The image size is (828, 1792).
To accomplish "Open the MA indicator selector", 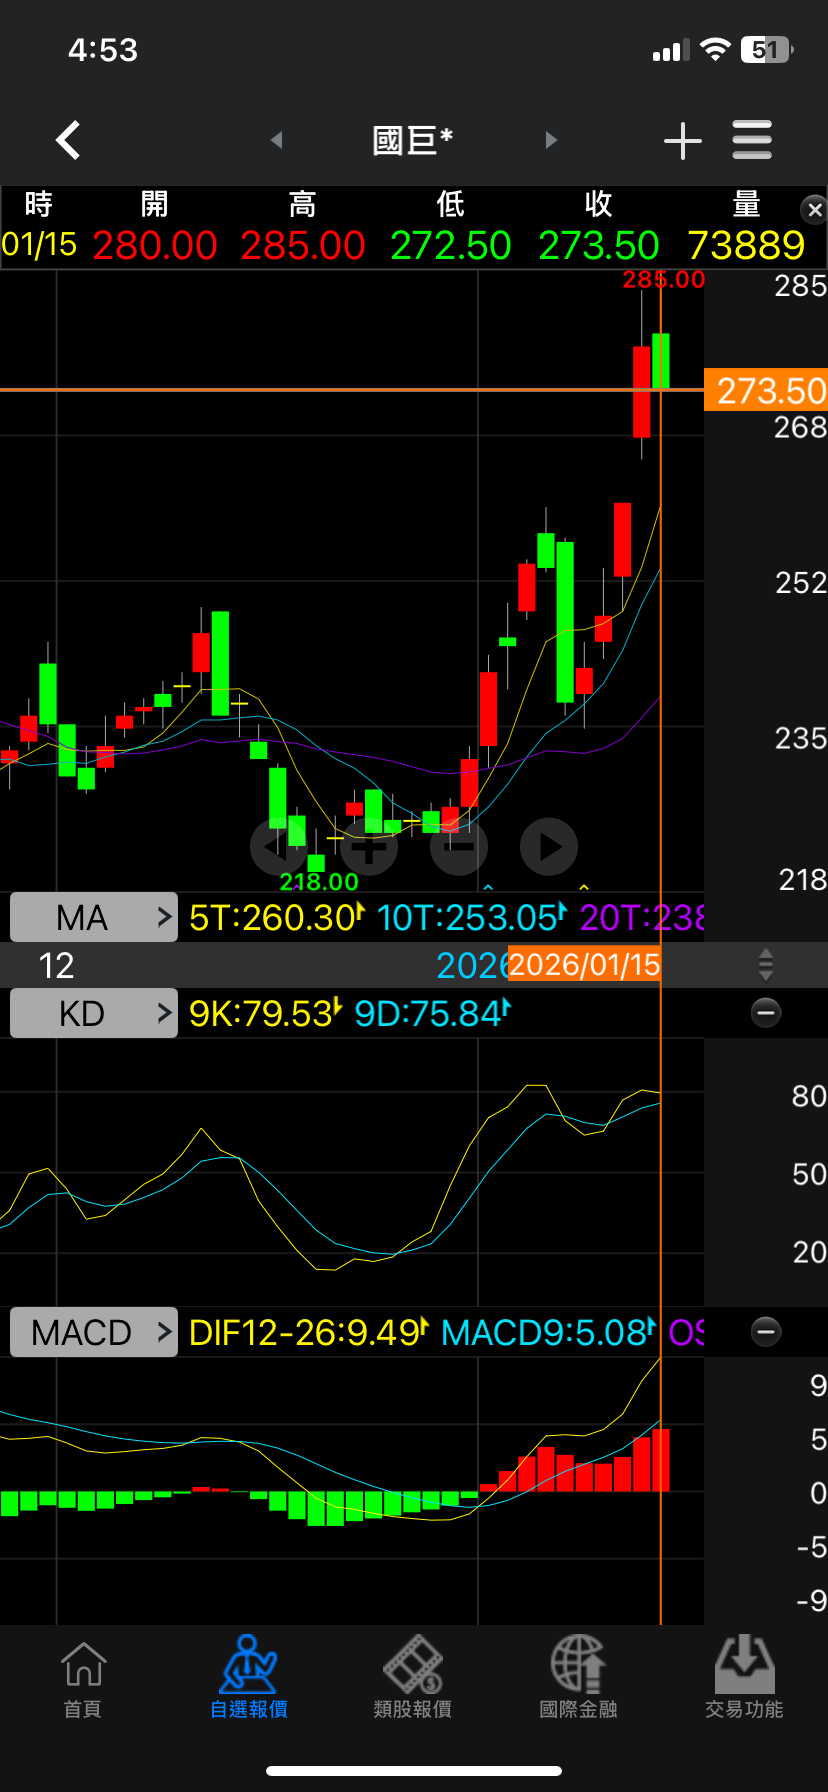I will tap(94, 917).
